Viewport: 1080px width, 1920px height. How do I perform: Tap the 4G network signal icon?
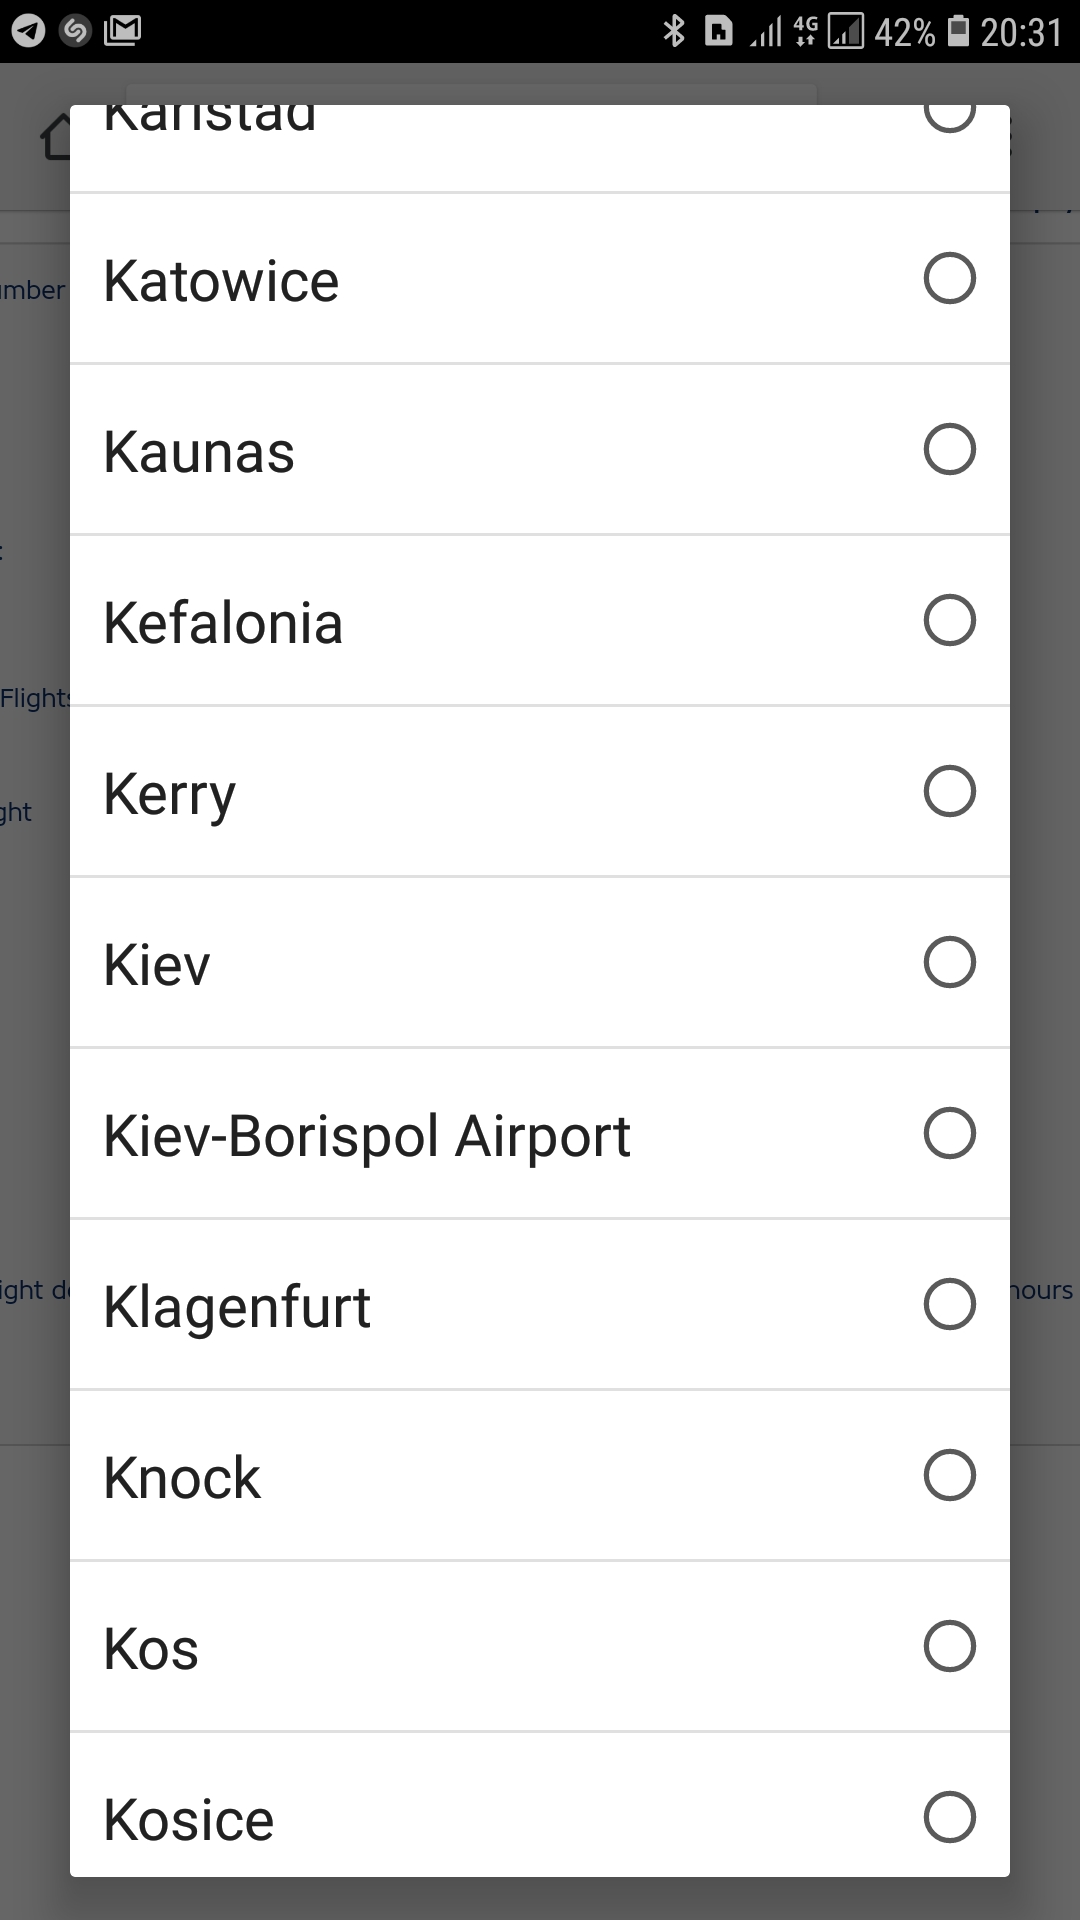point(805,32)
